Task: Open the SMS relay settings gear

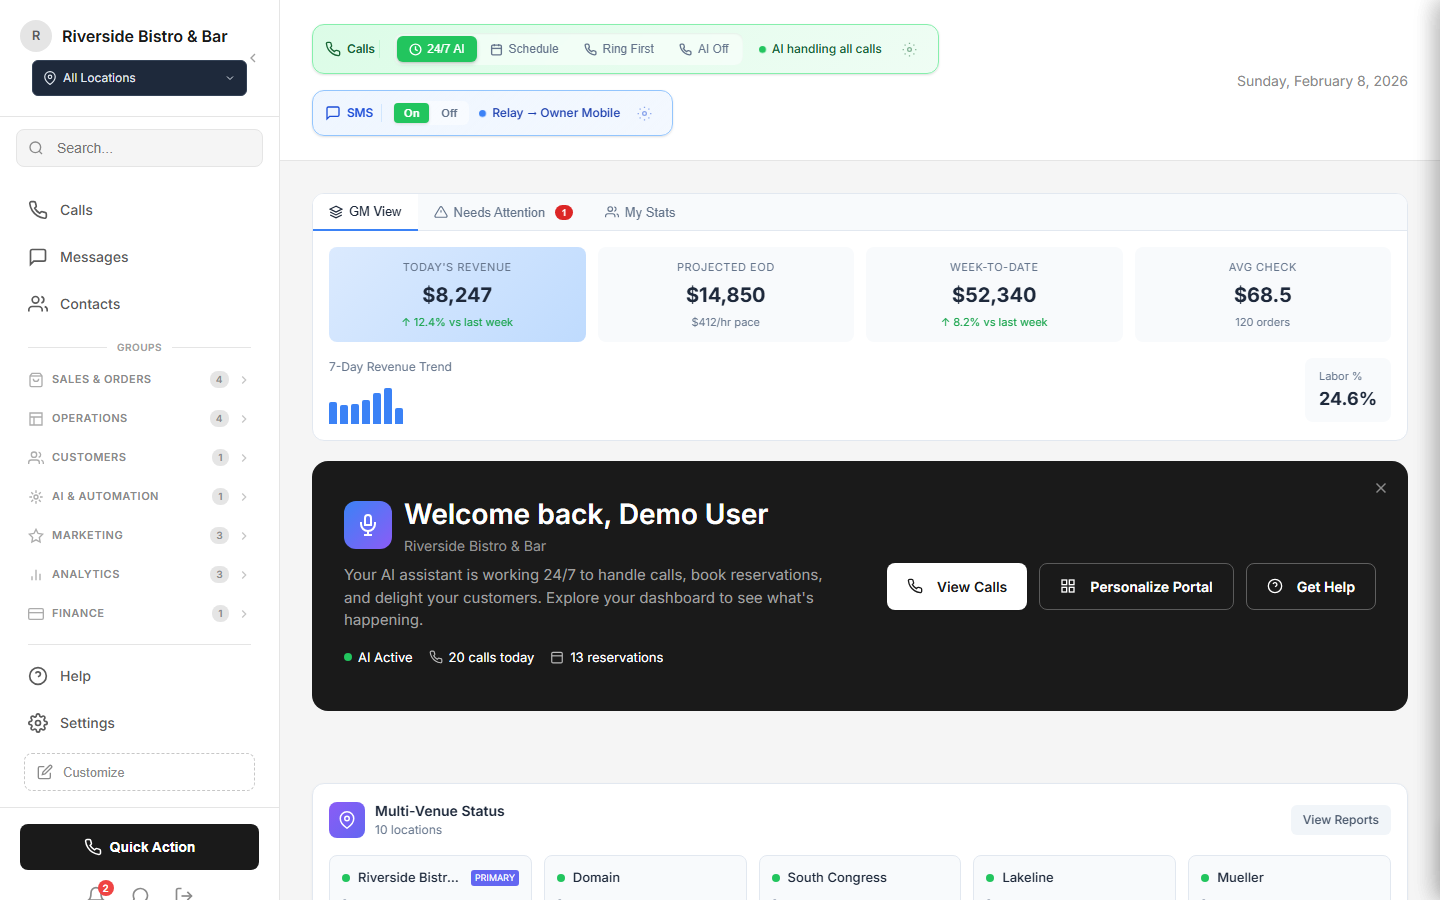Action: 644,113
